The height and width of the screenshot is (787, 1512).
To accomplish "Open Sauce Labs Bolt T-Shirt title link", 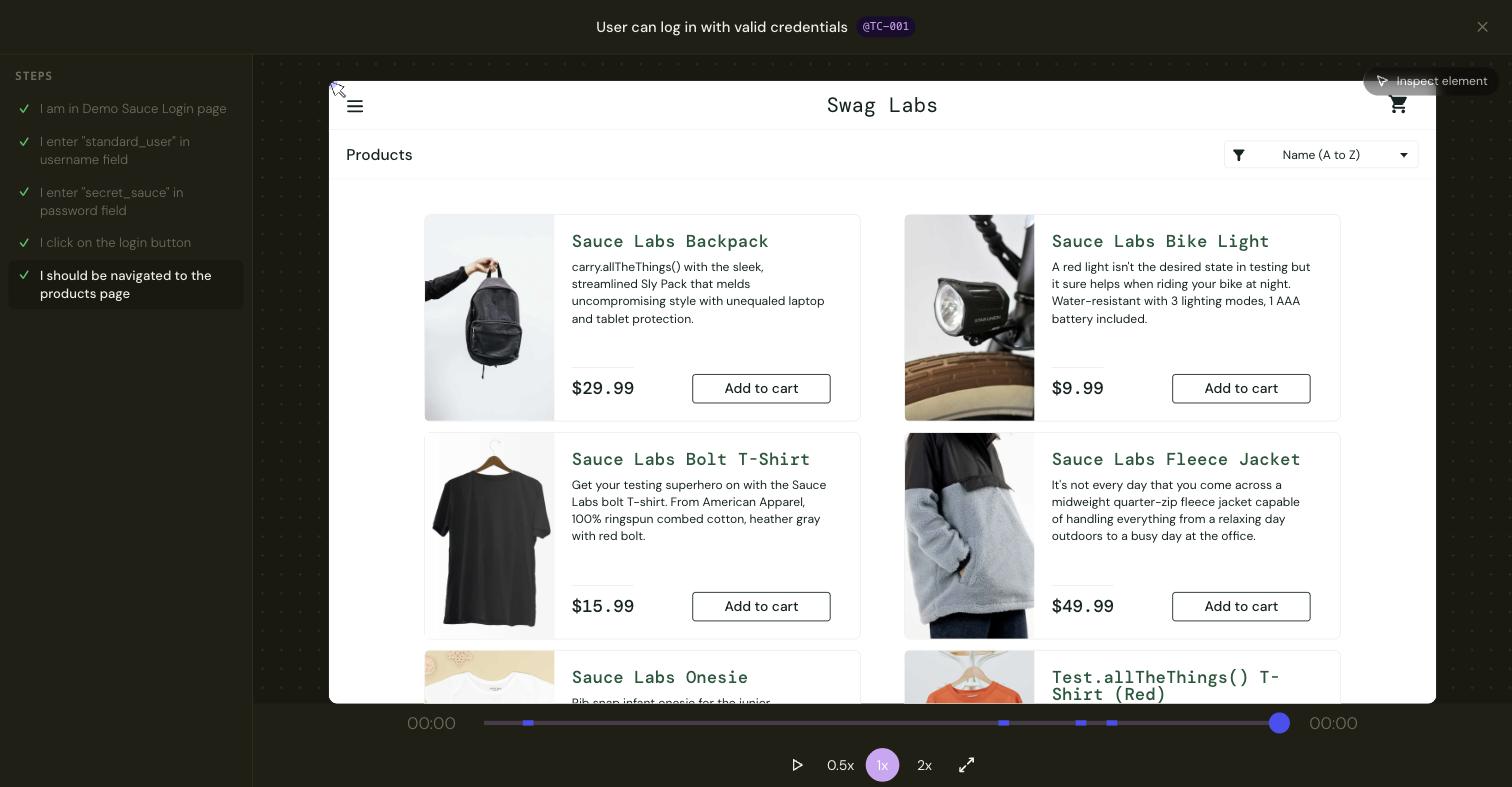I will click(691, 459).
